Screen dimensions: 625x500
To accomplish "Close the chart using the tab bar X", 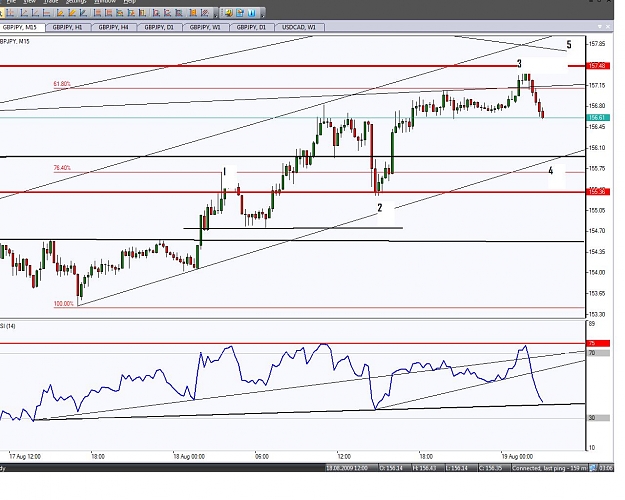I will (x=608, y=27).
